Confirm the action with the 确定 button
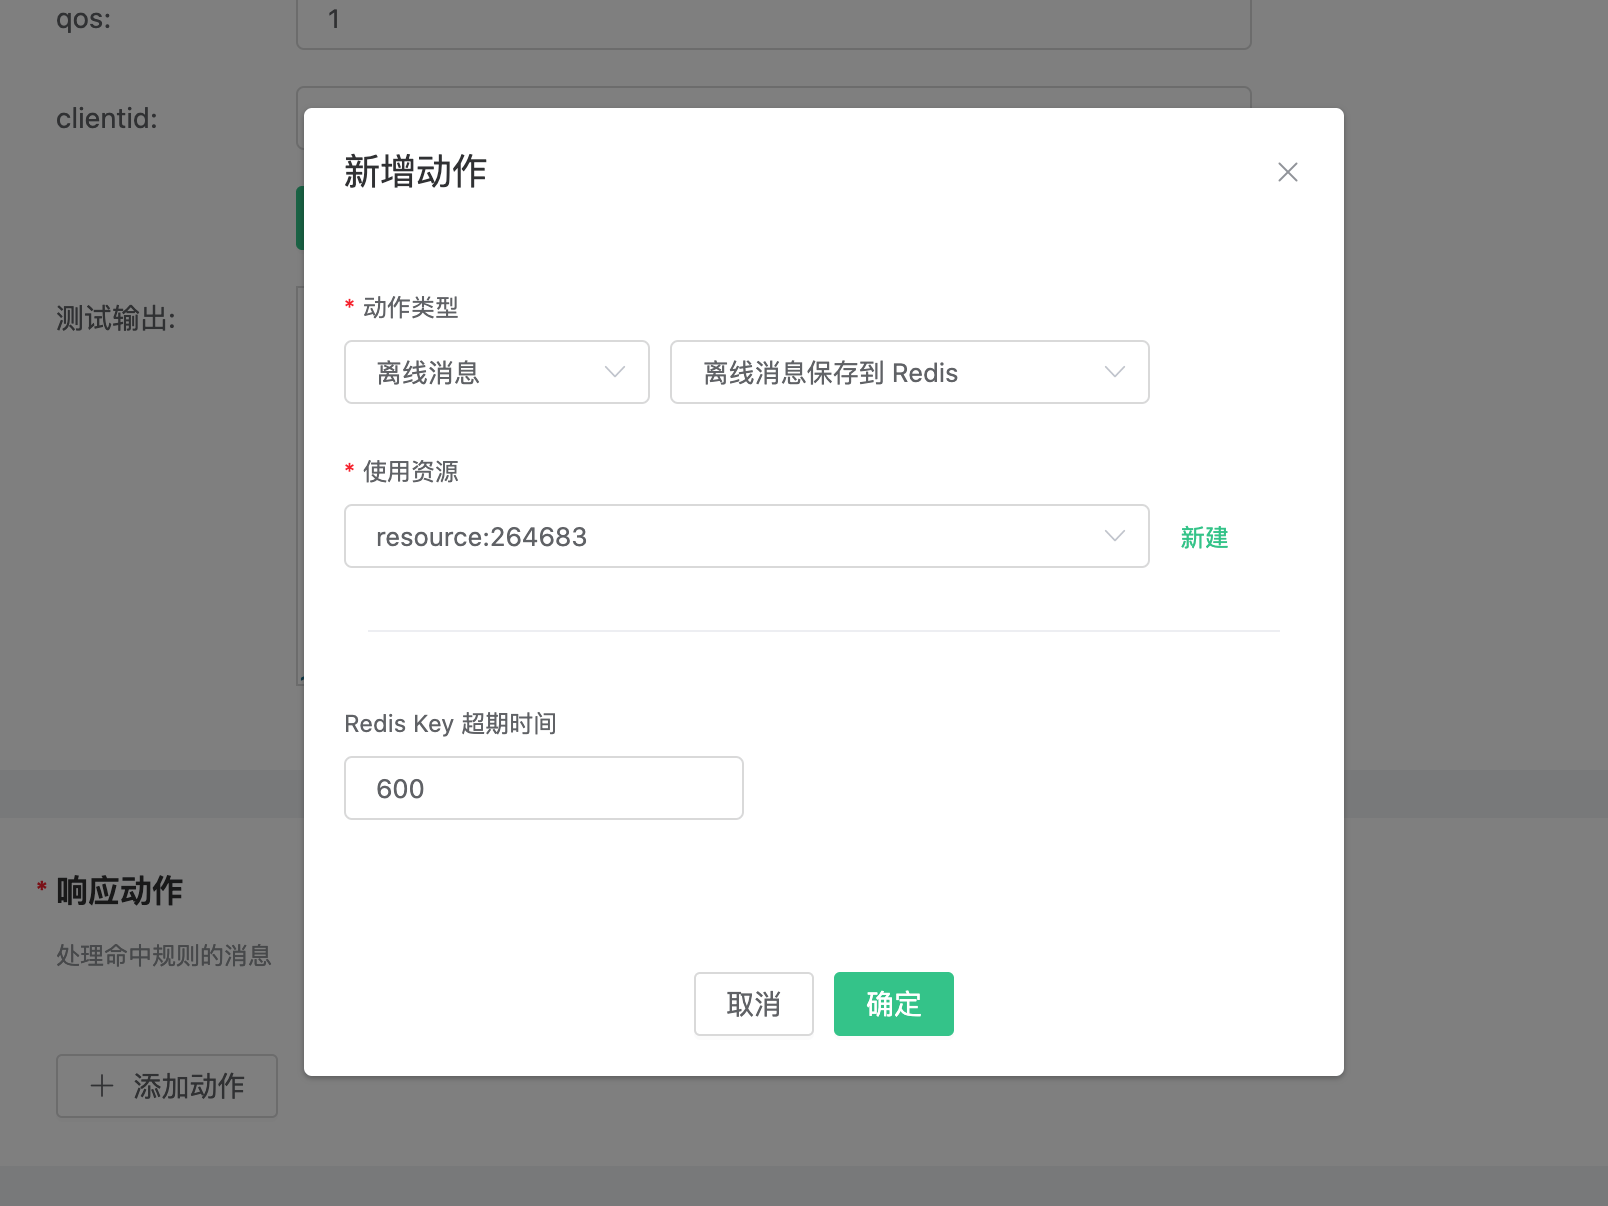This screenshot has height=1206, width=1608. tap(893, 1004)
